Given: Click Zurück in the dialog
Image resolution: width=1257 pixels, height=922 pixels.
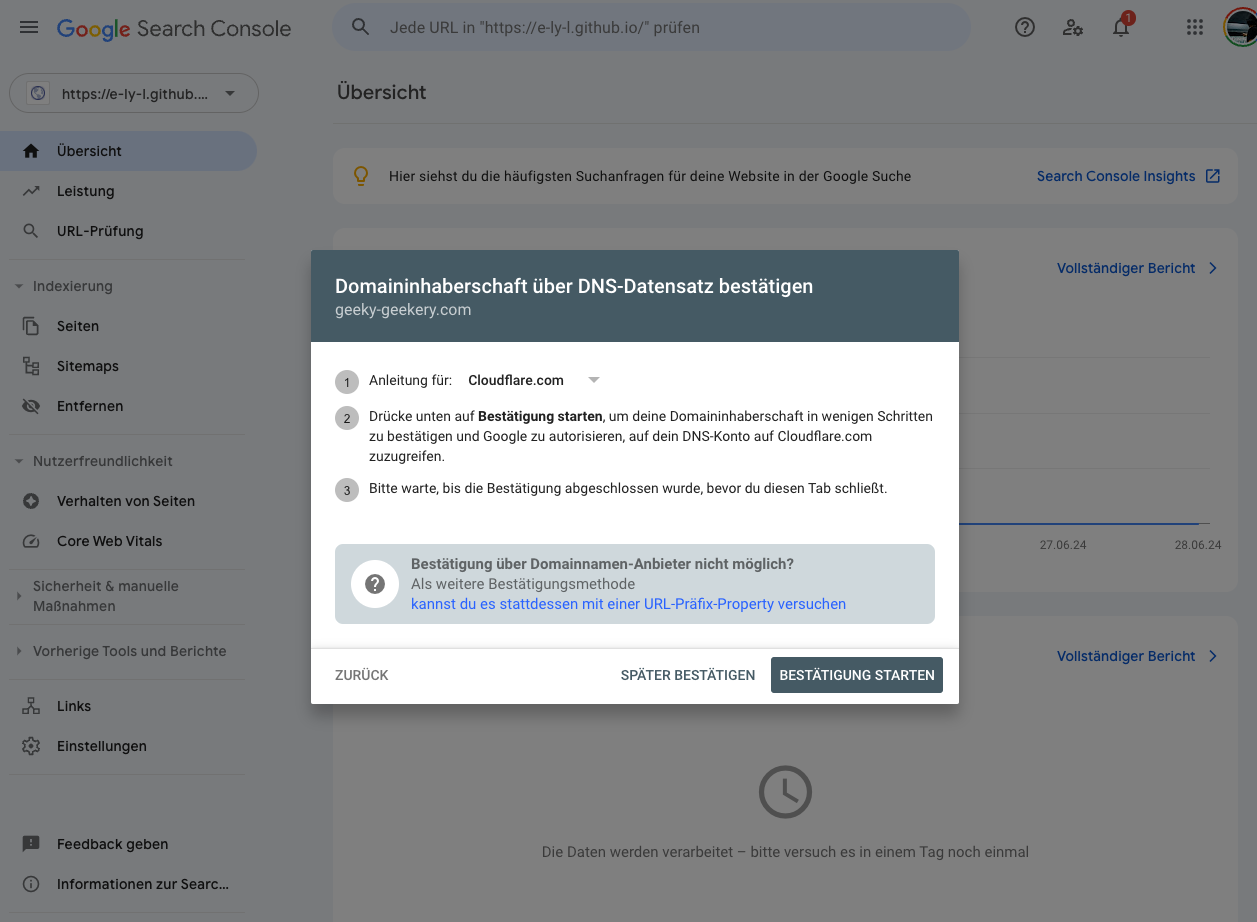Looking at the screenshot, I should [361, 675].
